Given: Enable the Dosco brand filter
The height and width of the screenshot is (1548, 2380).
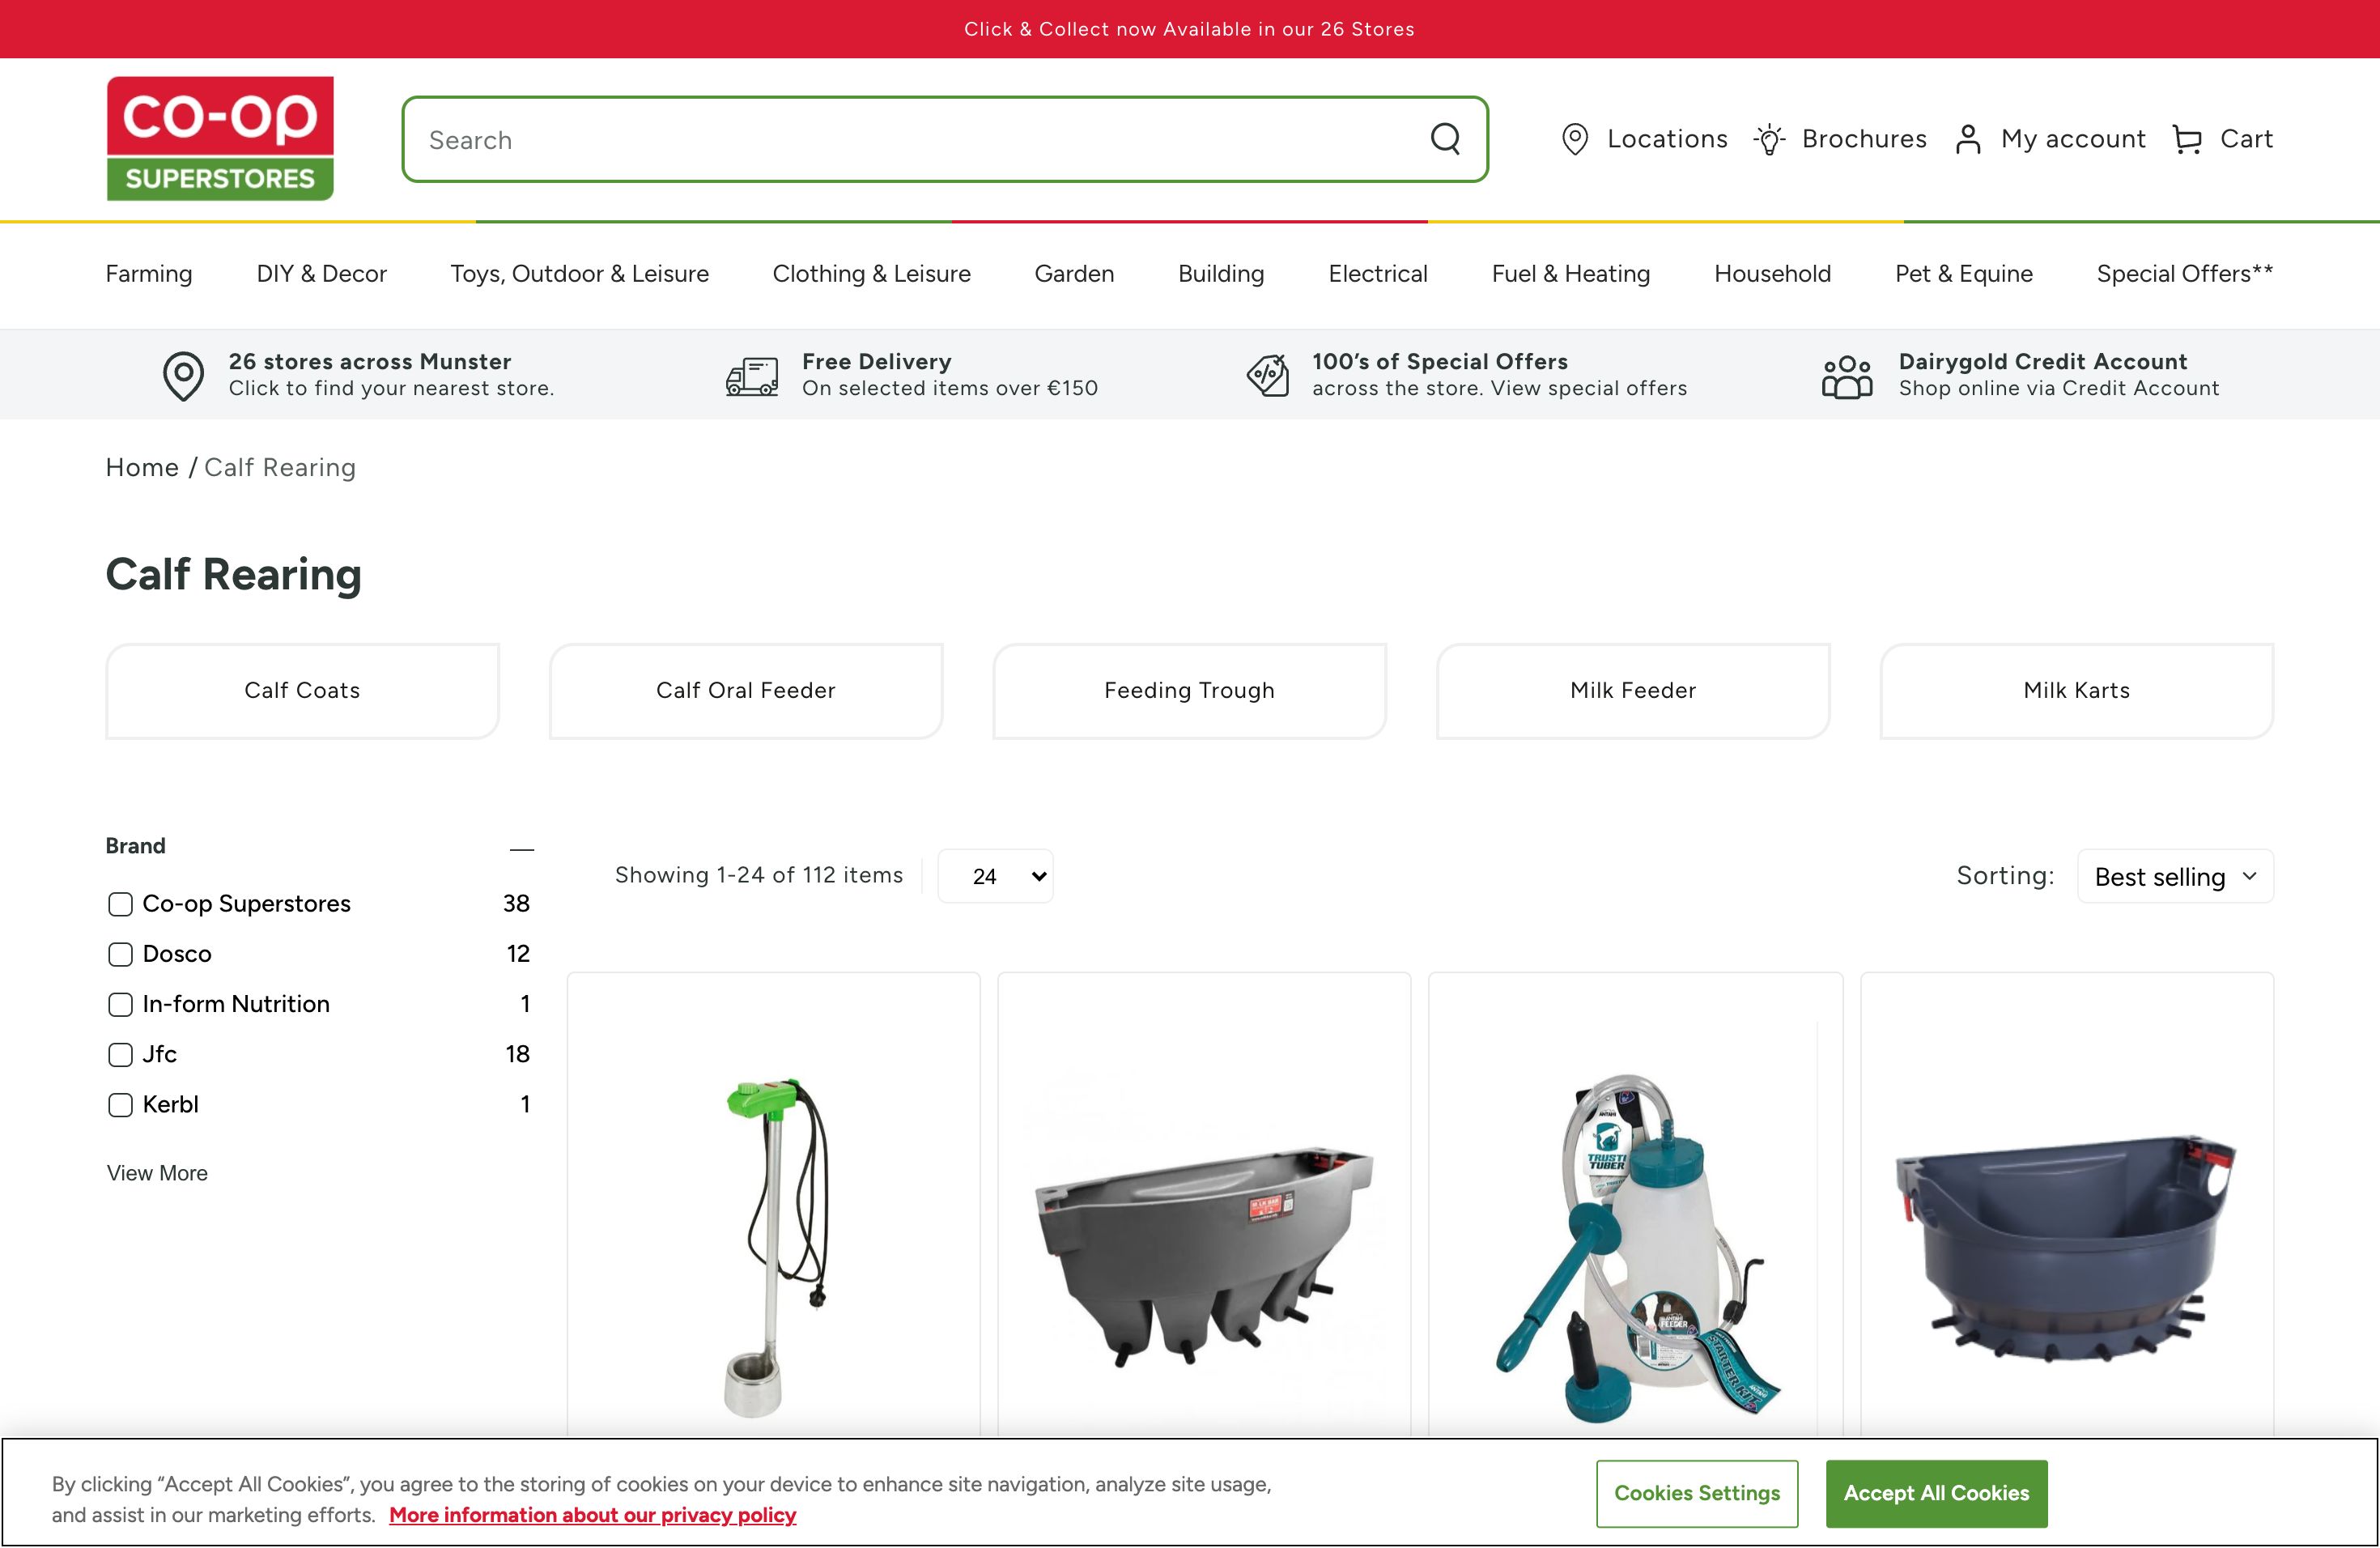Looking at the screenshot, I should 120,954.
